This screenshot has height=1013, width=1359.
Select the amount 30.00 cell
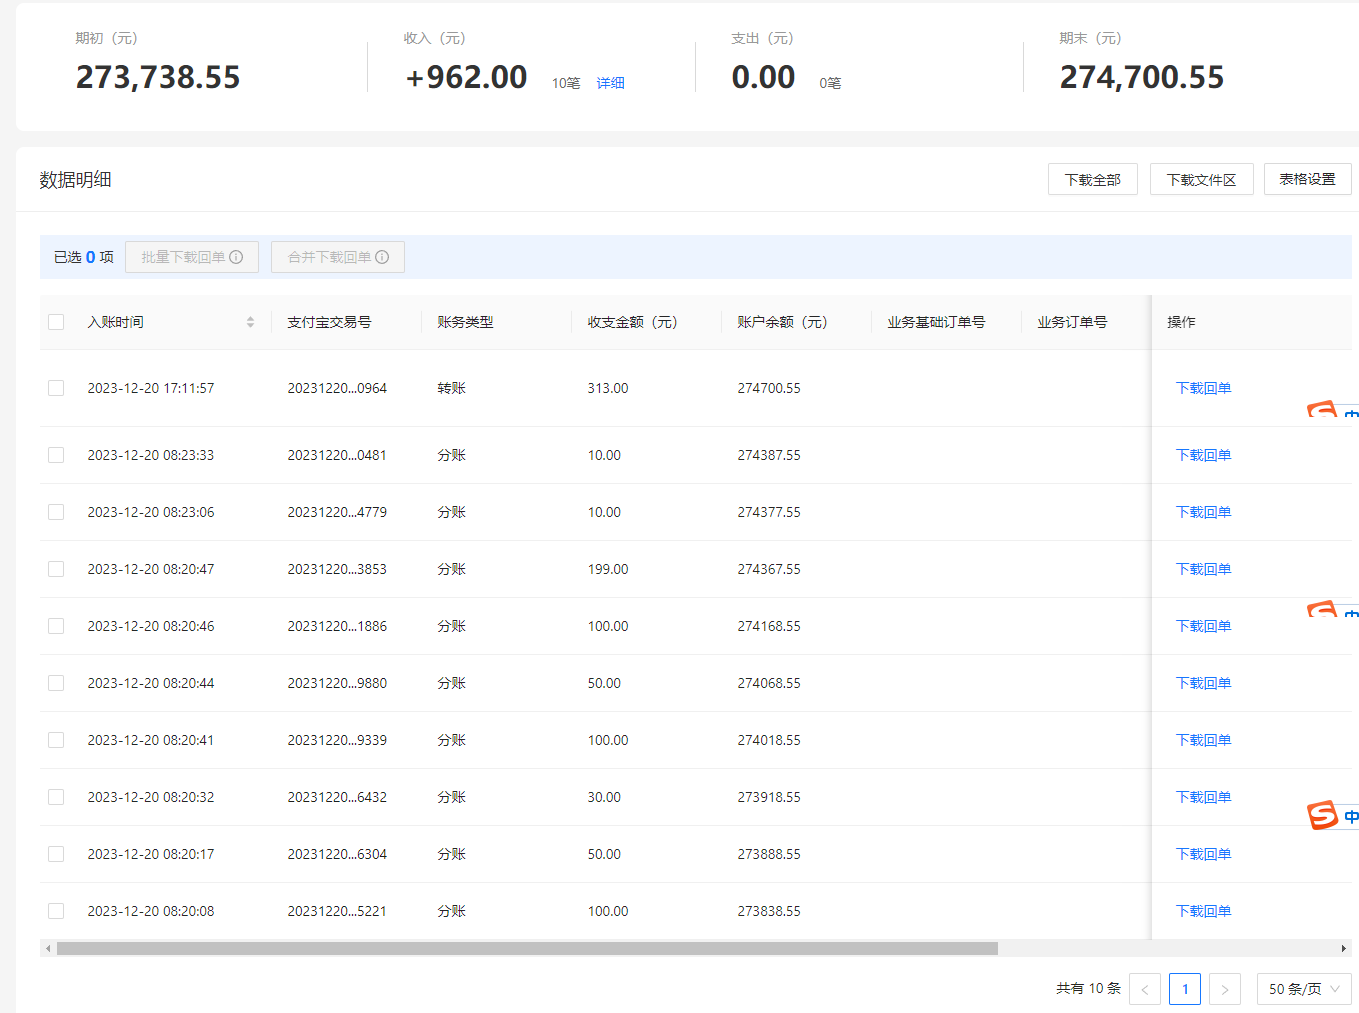pyautogui.click(x=604, y=797)
